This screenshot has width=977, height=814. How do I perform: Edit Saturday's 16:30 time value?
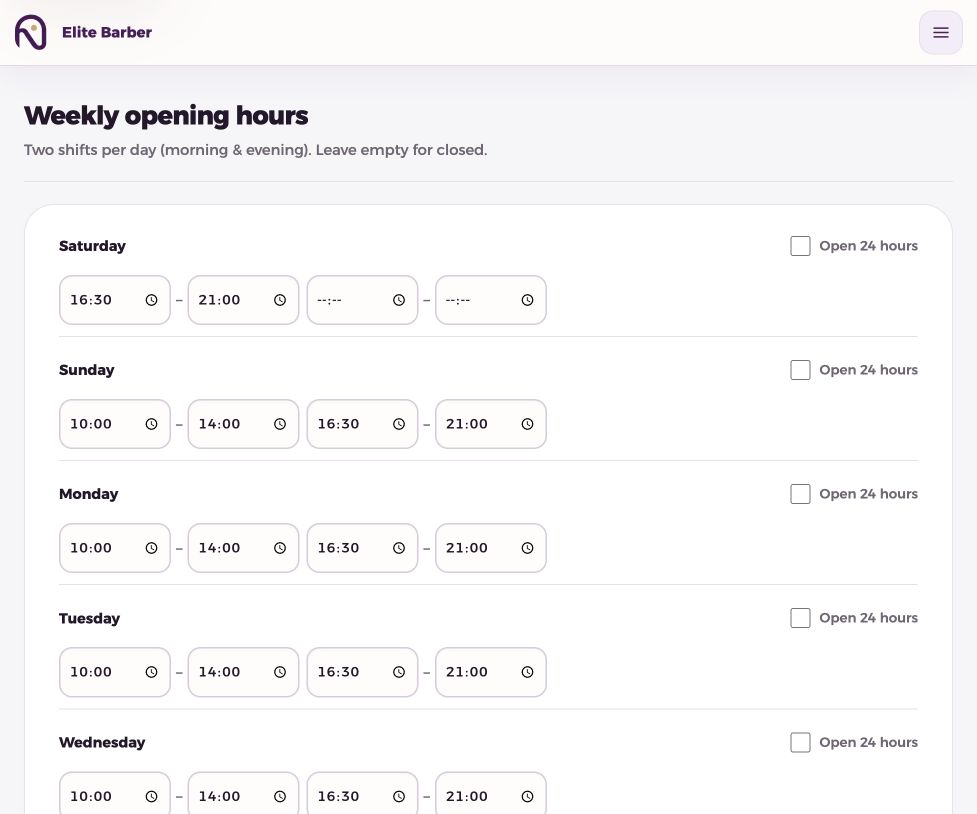click(x=115, y=300)
